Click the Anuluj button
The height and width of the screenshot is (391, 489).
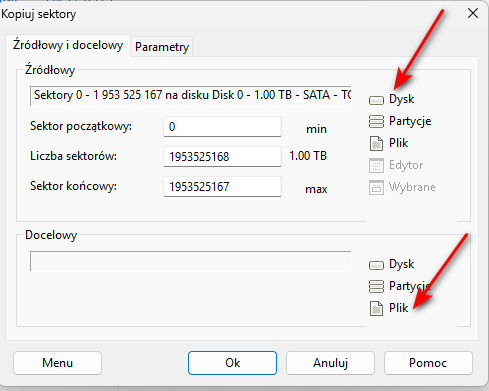click(330, 363)
